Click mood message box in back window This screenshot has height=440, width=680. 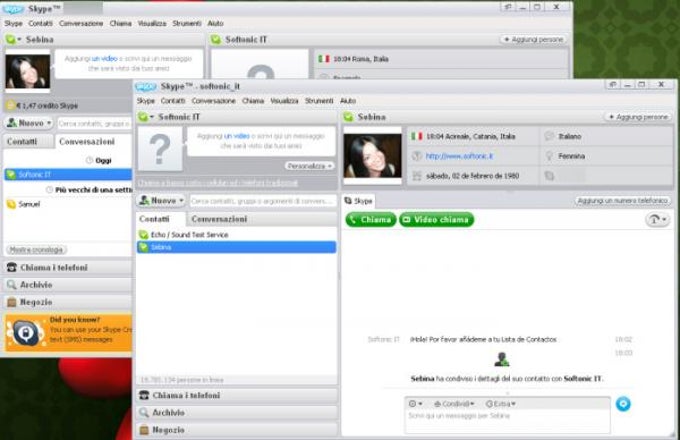[128, 63]
